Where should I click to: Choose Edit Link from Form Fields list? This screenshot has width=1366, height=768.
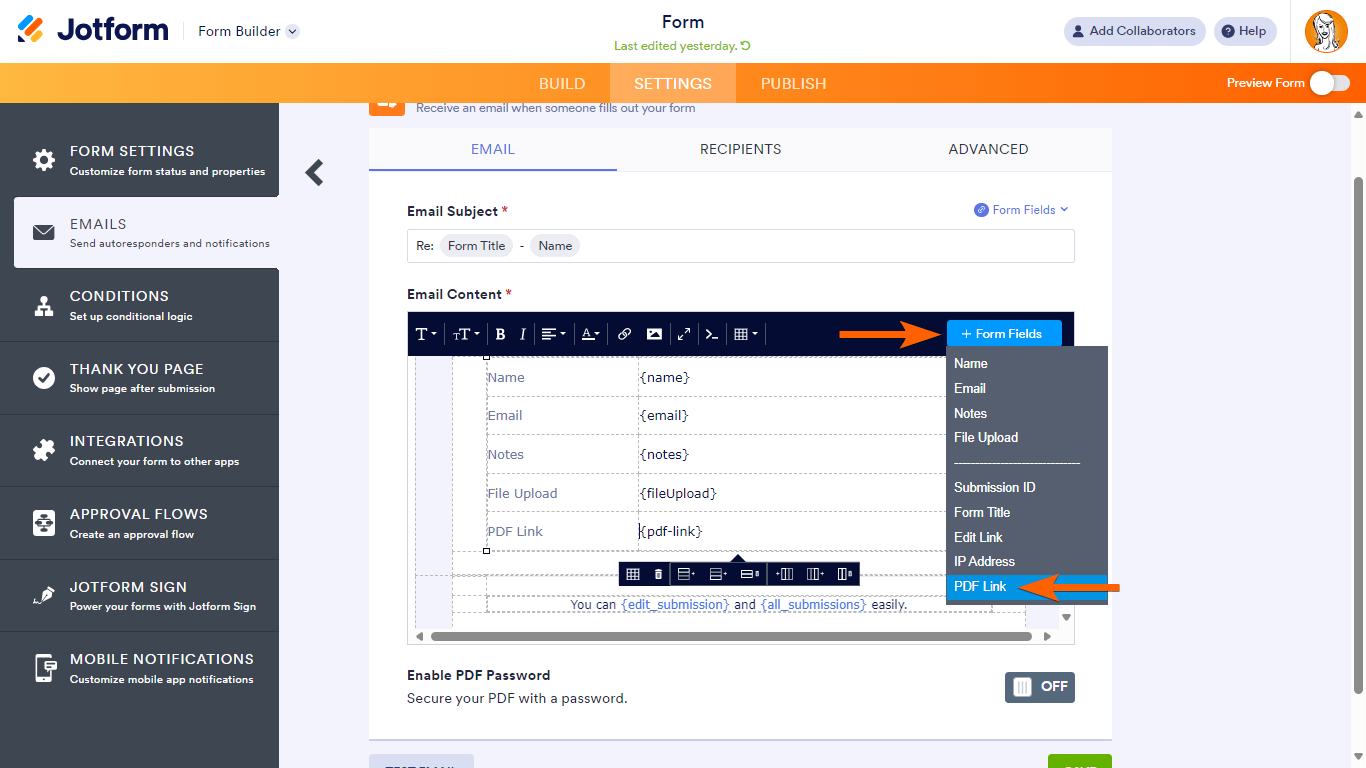pos(1027,537)
